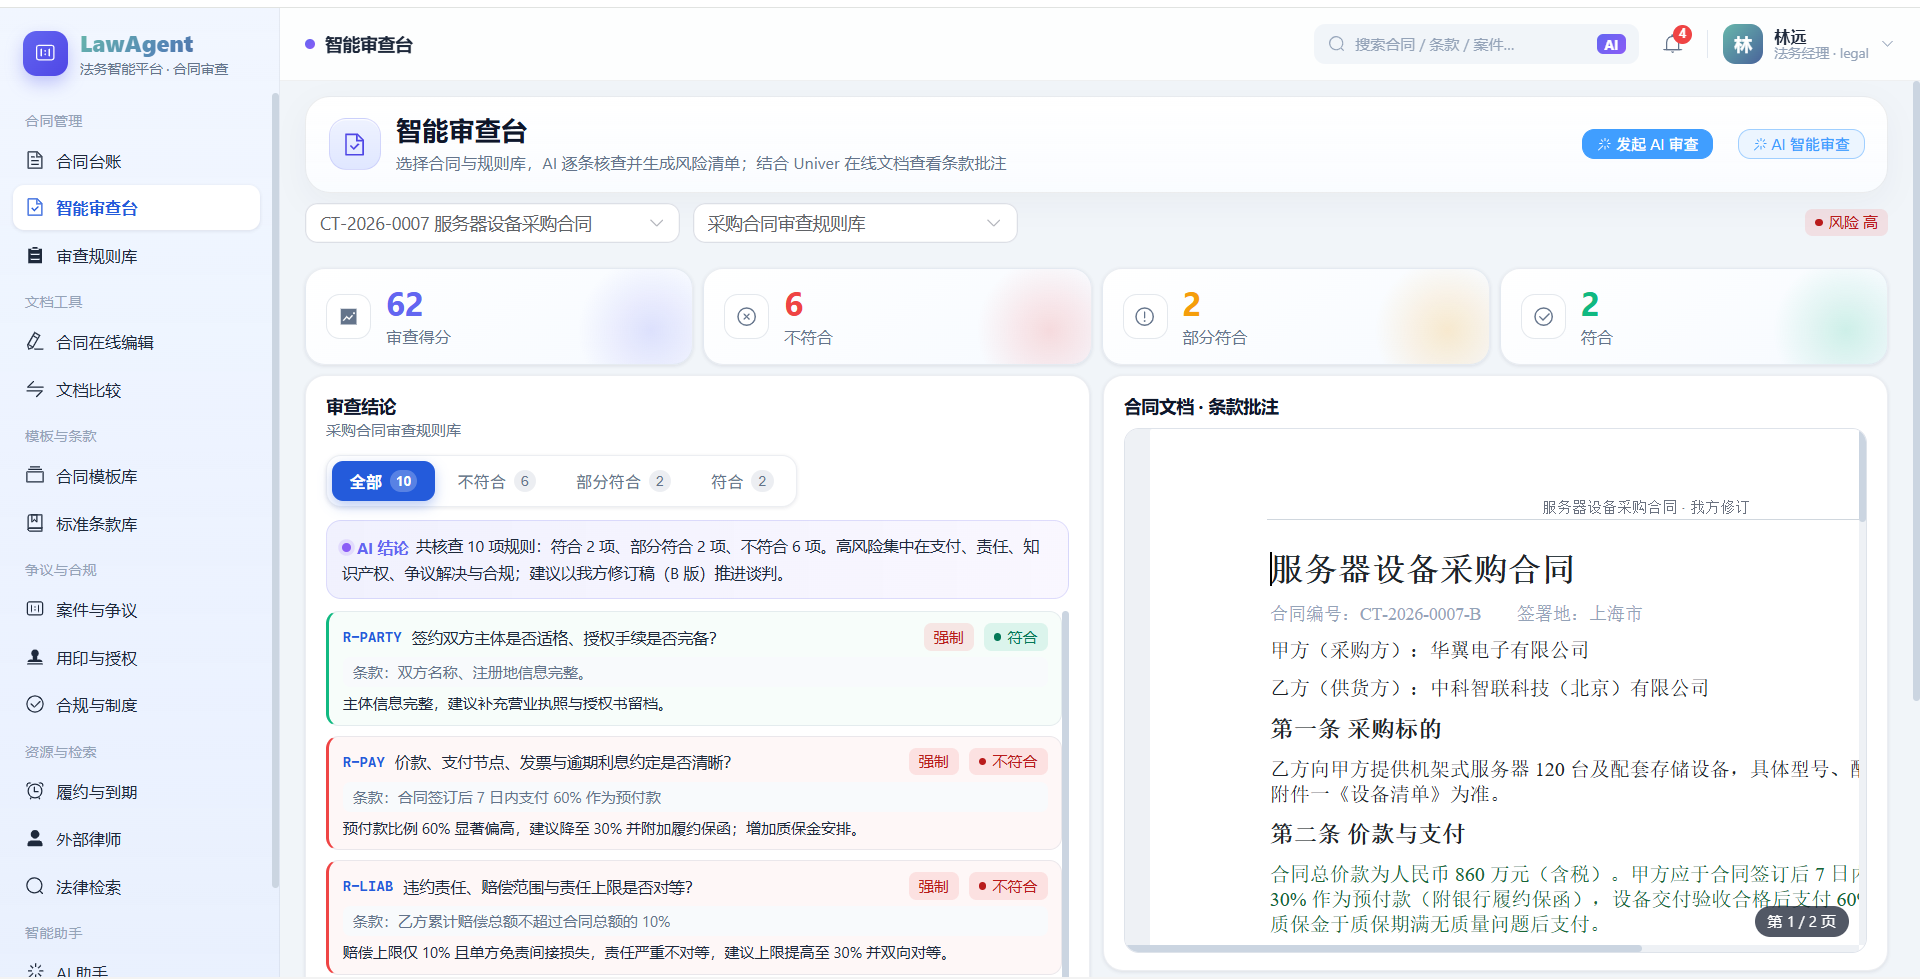The height and width of the screenshot is (979, 1920).
Task: Select the 不符合 6 tab
Action: [496, 481]
